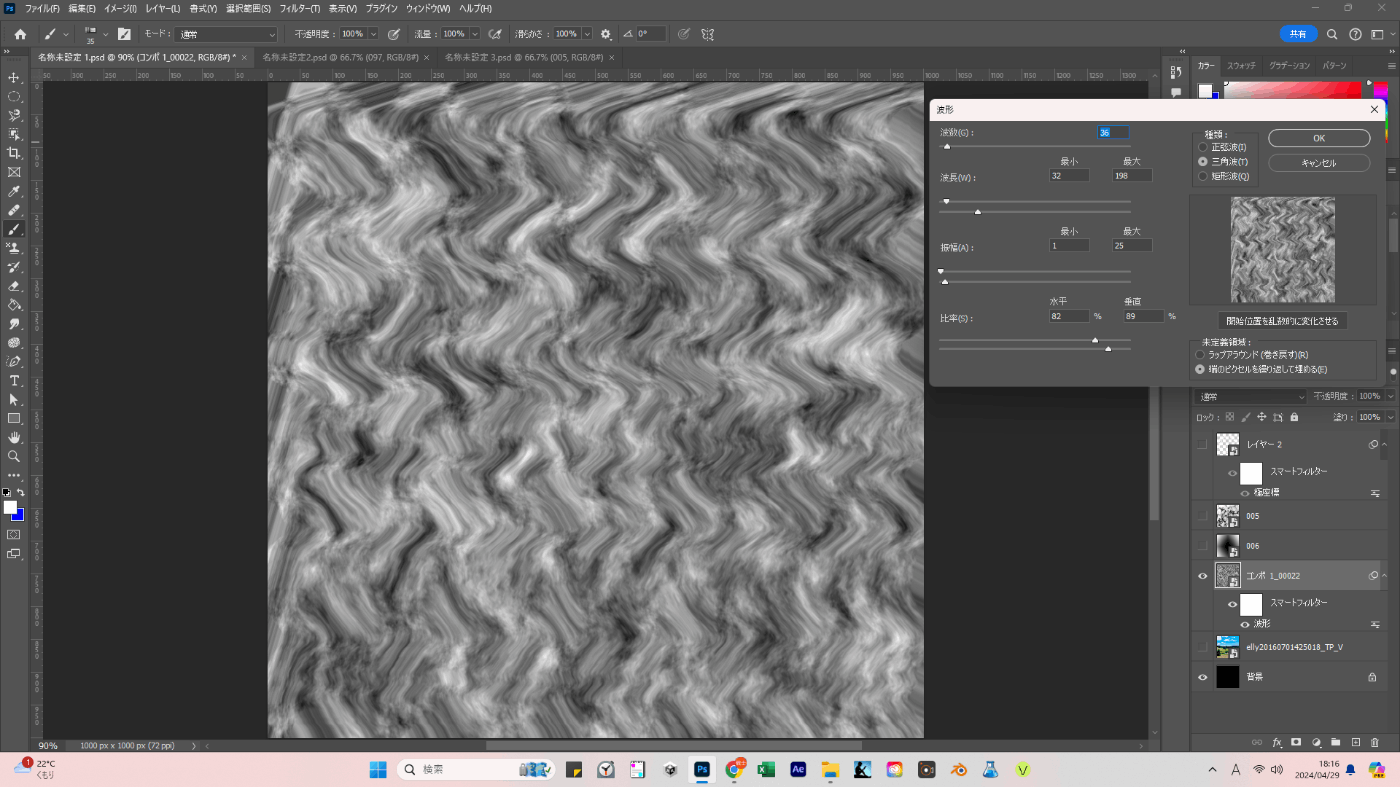Viewport: 1400px width, 787px height.
Task: Choose the Clone Stamp tool
Action: tap(14, 248)
